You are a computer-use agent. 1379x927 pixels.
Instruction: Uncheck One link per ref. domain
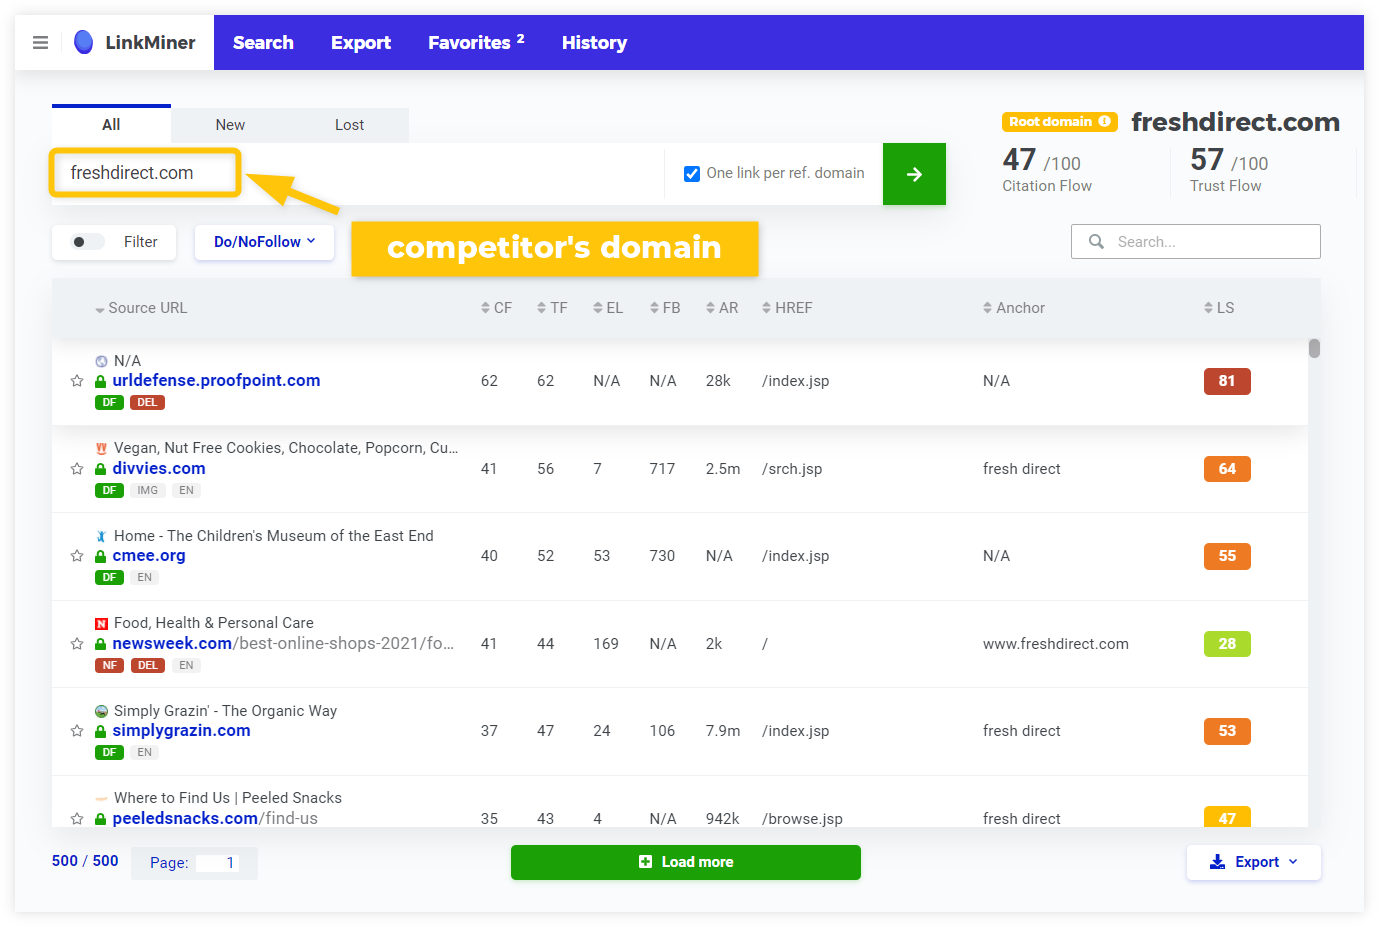pos(692,174)
